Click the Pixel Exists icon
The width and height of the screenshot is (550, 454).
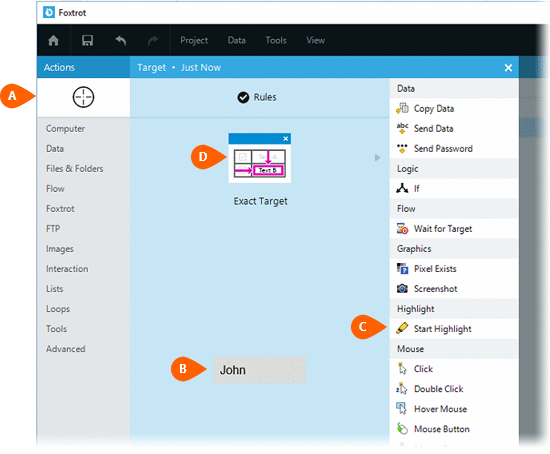coord(402,269)
